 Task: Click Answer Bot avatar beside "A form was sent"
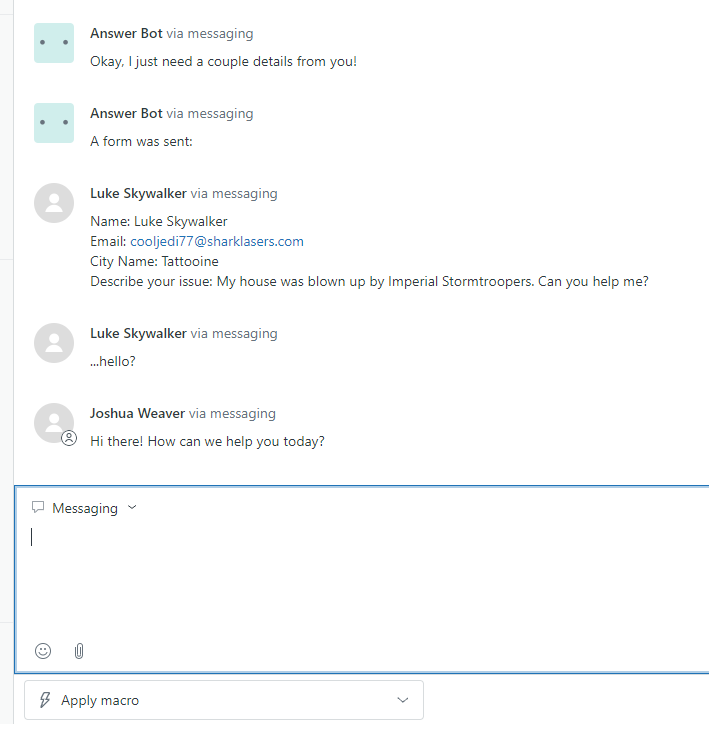tap(54, 123)
